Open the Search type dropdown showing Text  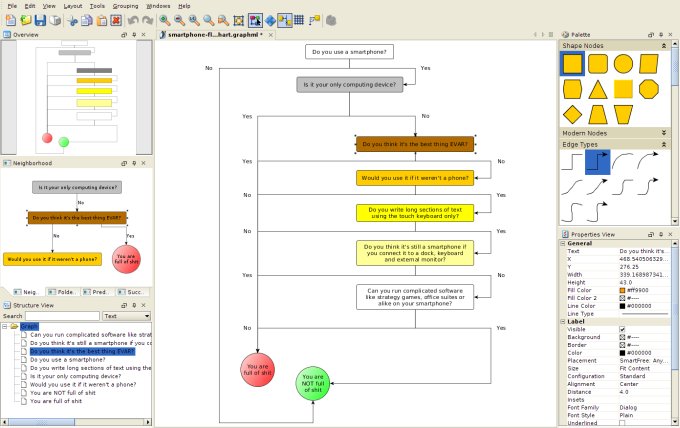(125, 316)
